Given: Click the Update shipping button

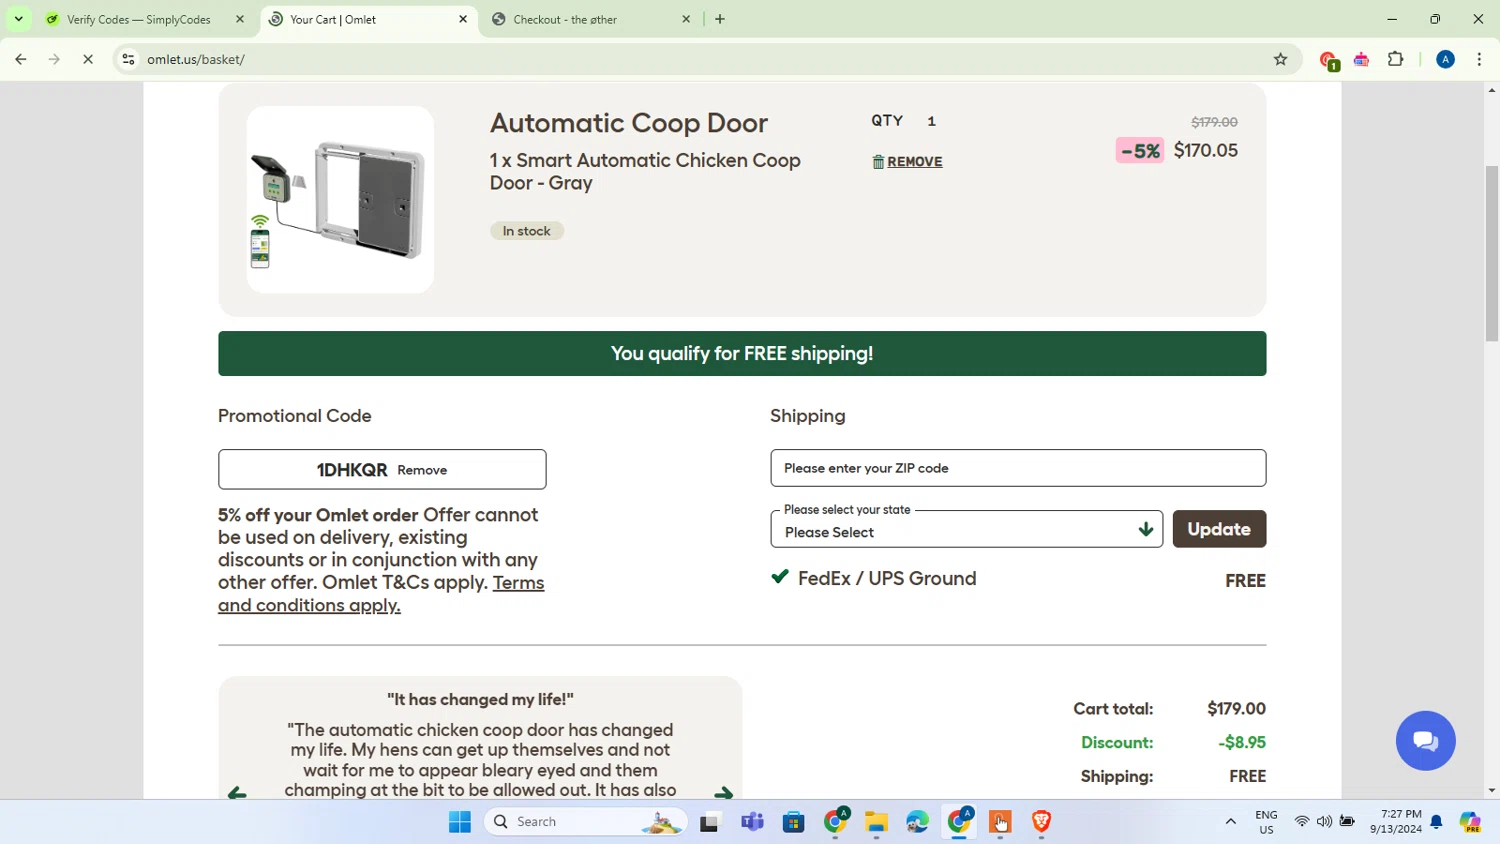Looking at the screenshot, I should pos(1219,529).
